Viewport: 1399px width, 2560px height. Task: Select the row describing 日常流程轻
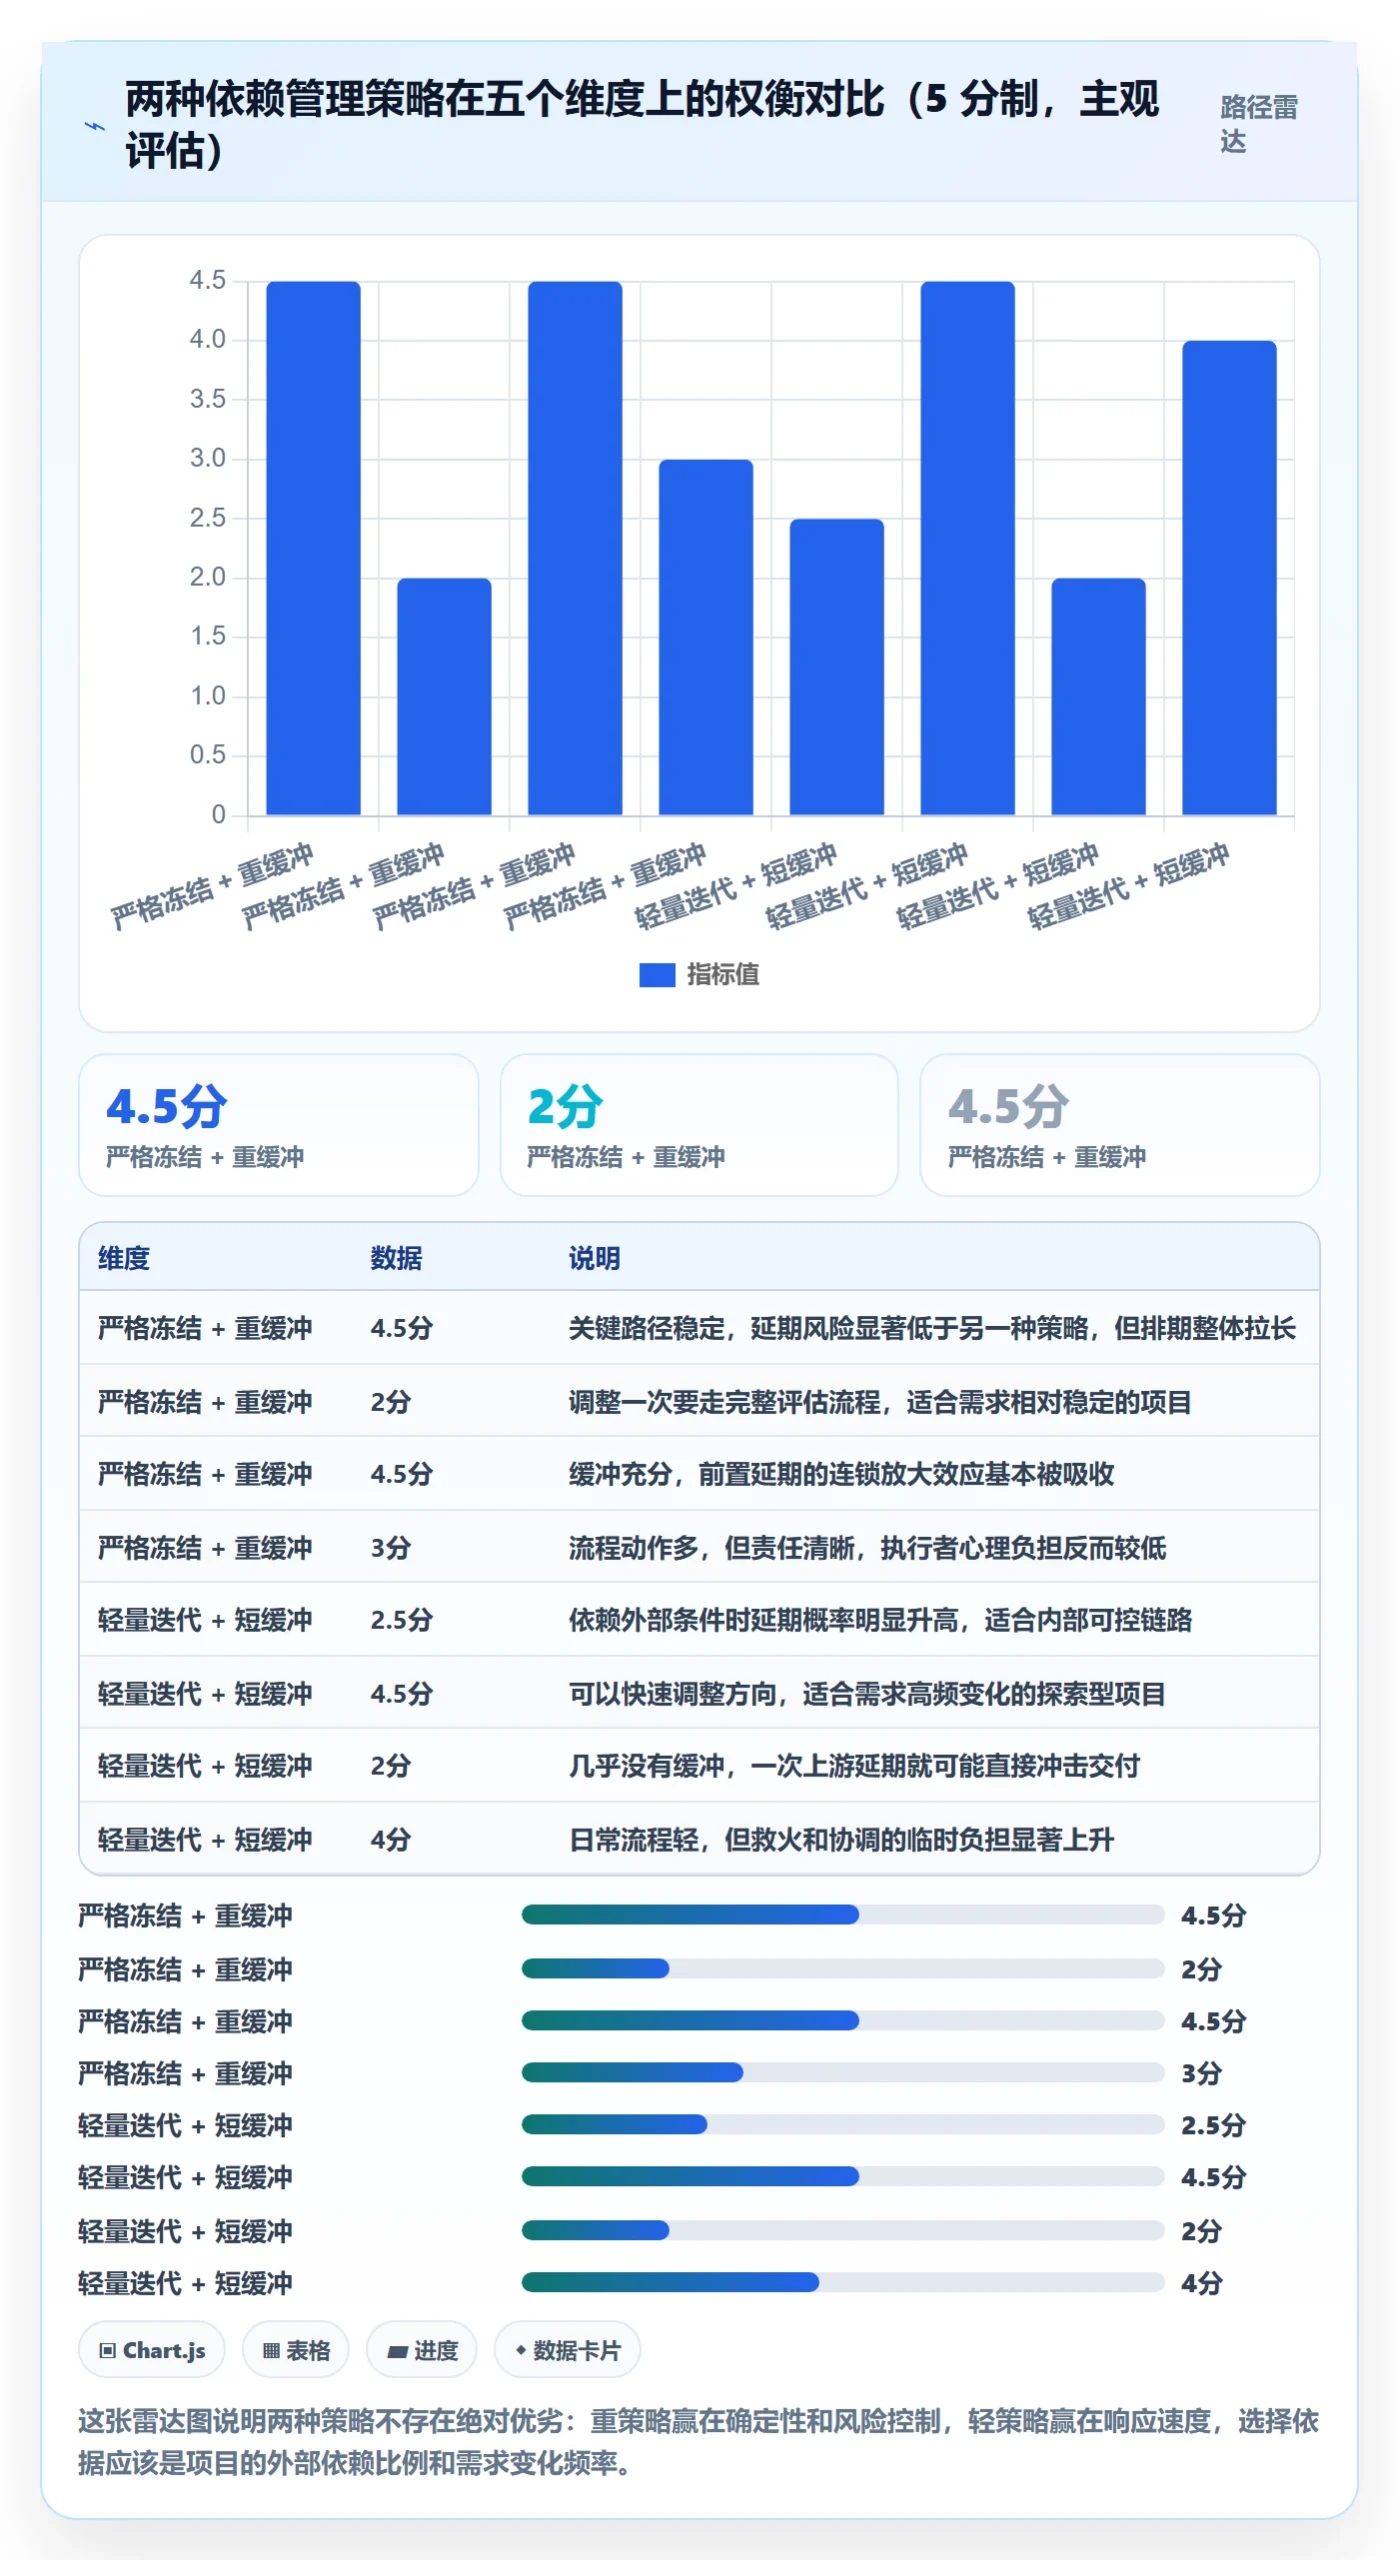click(x=699, y=1839)
